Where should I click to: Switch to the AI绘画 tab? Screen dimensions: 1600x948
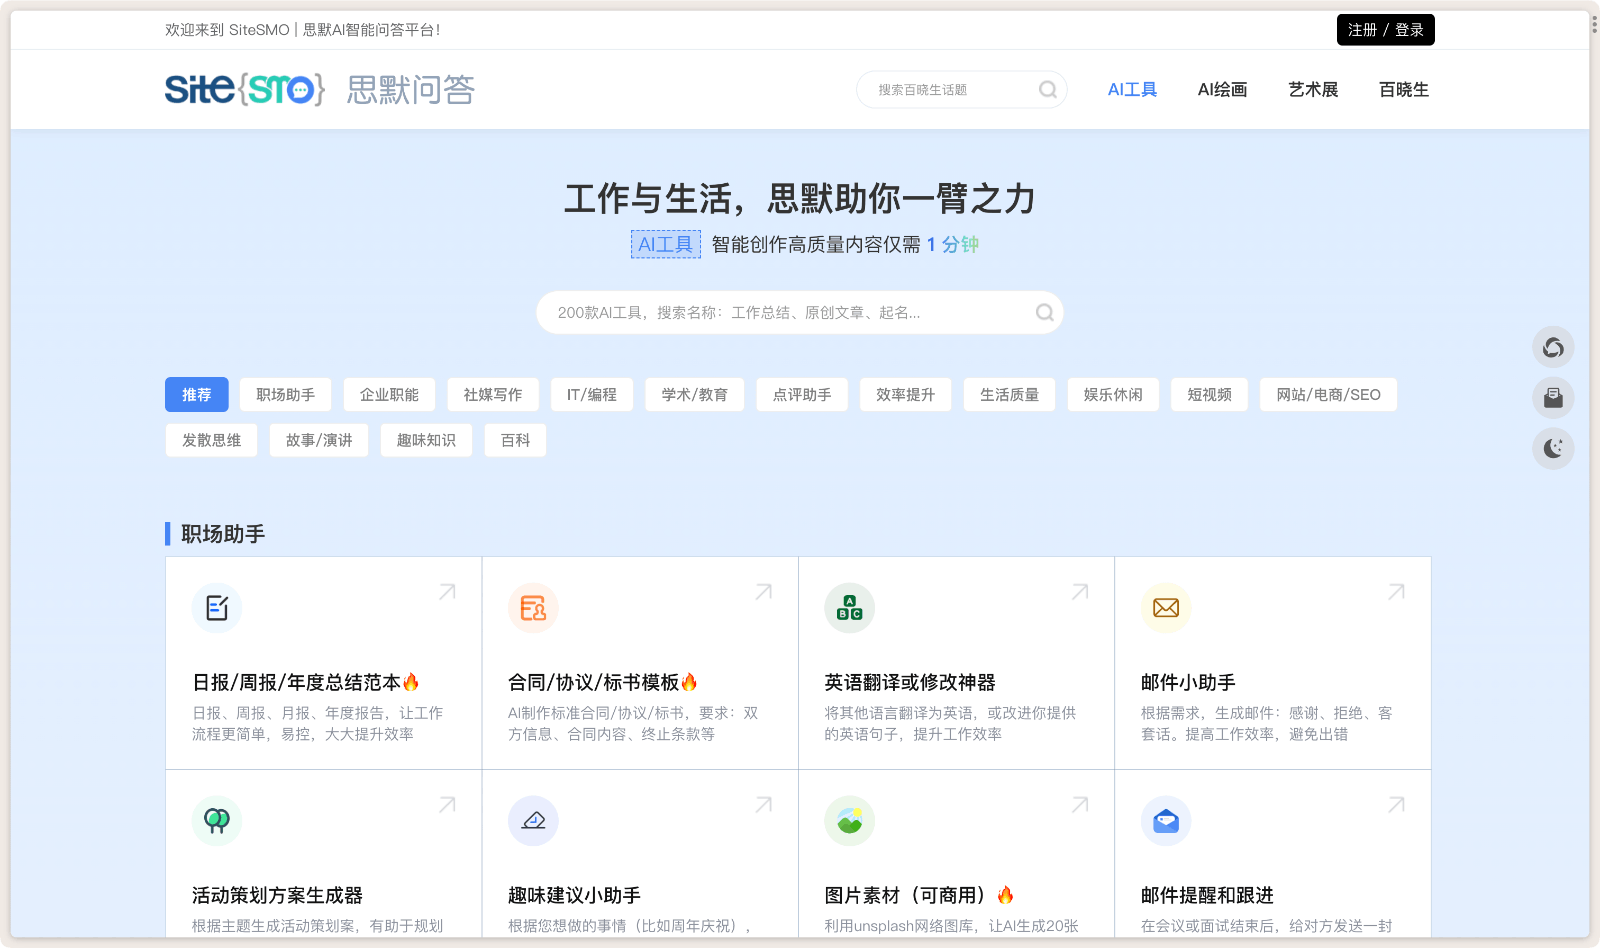pyautogui.click(x=1222, y=89)
